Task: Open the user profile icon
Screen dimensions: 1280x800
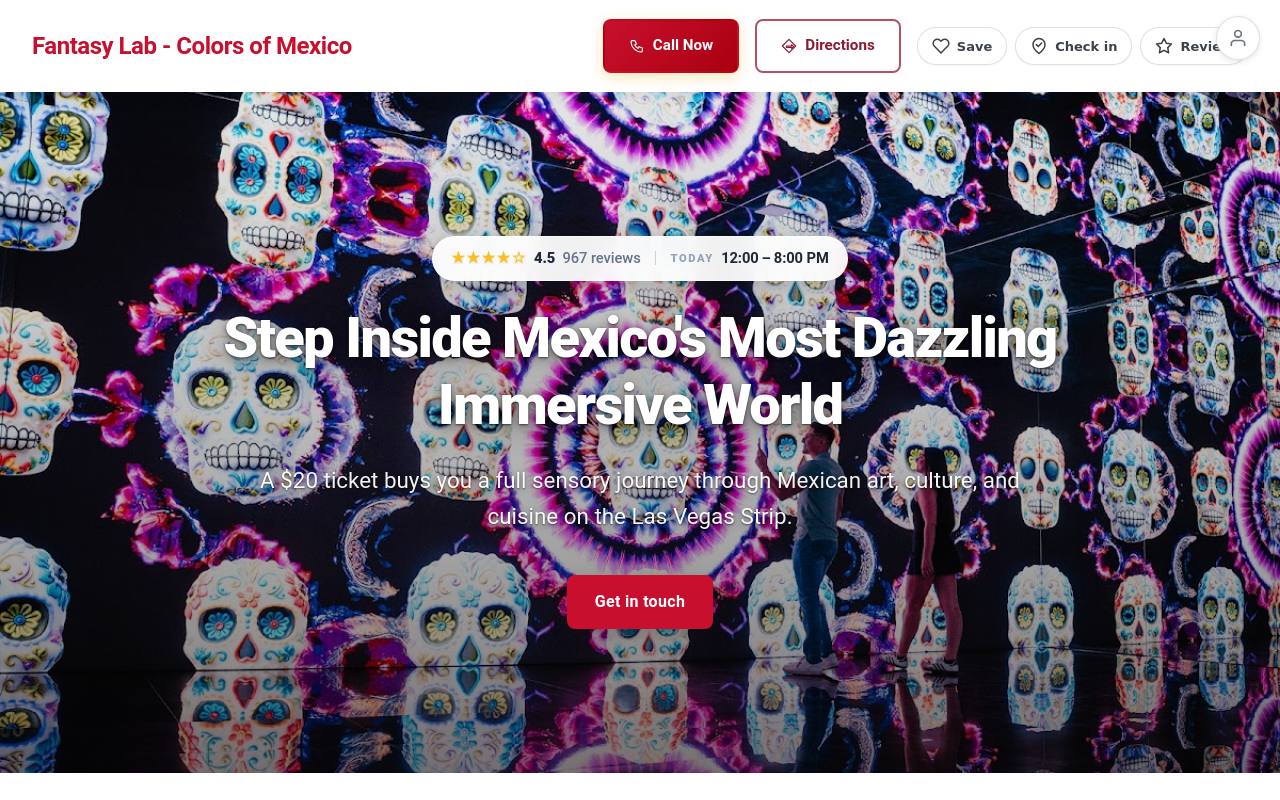Action: 1238,39
